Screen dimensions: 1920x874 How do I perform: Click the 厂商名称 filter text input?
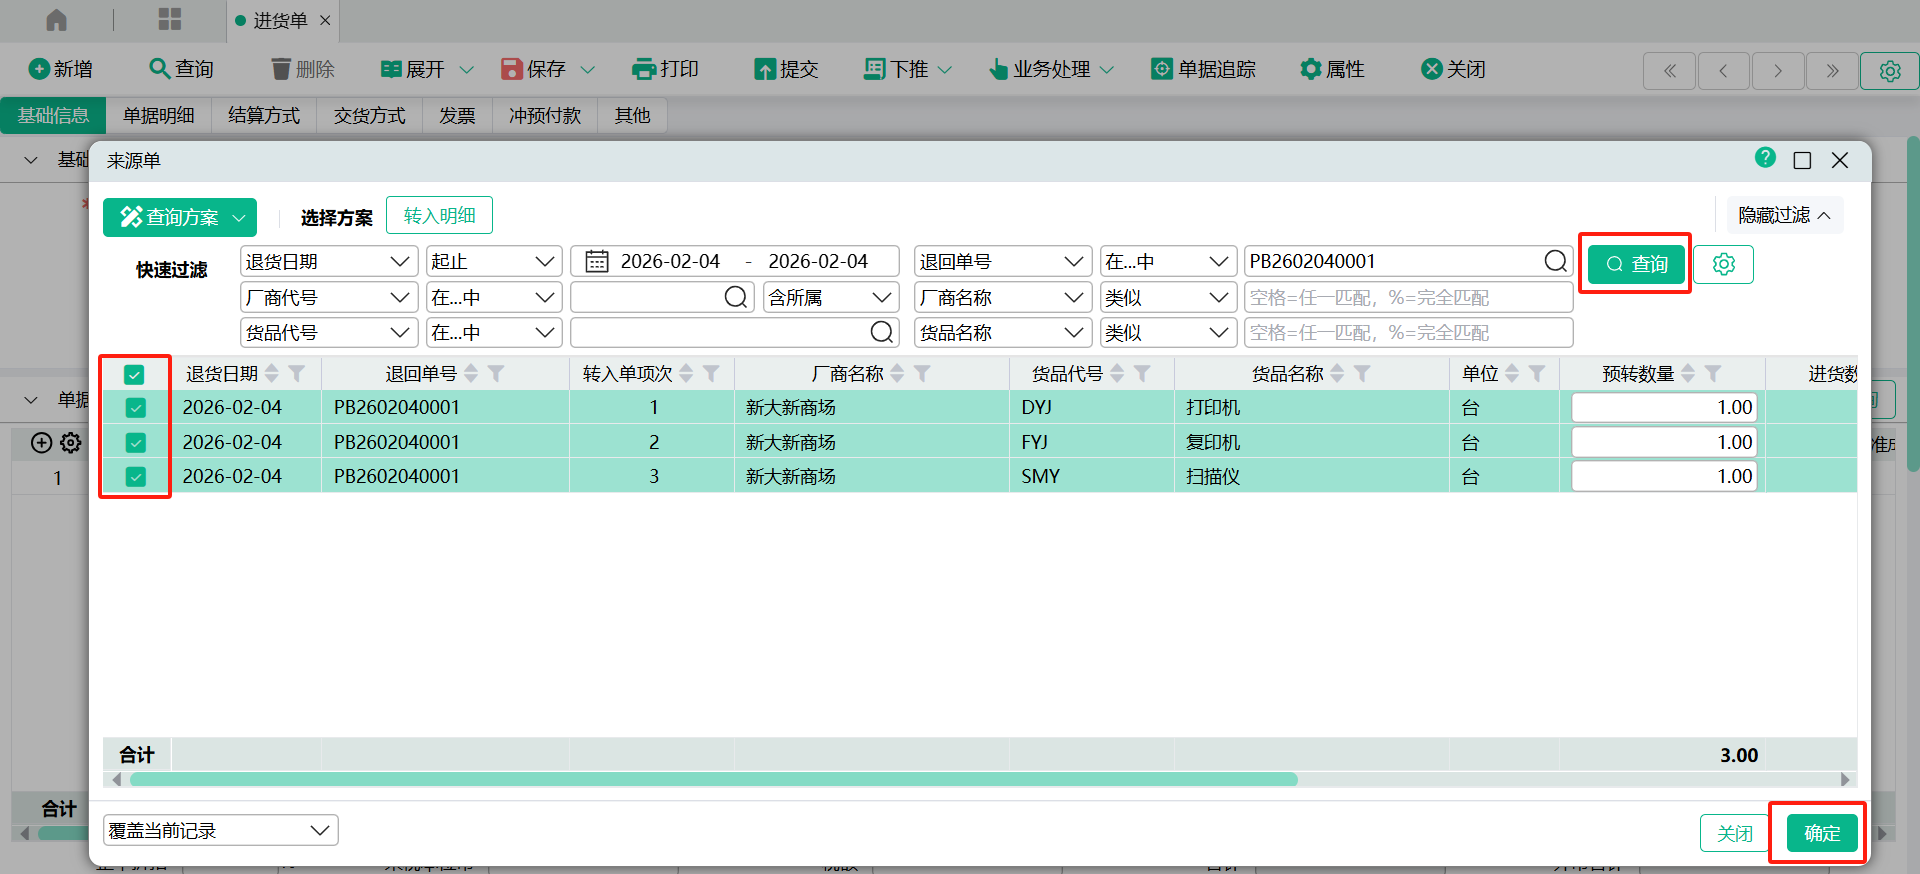(1407, 298)
